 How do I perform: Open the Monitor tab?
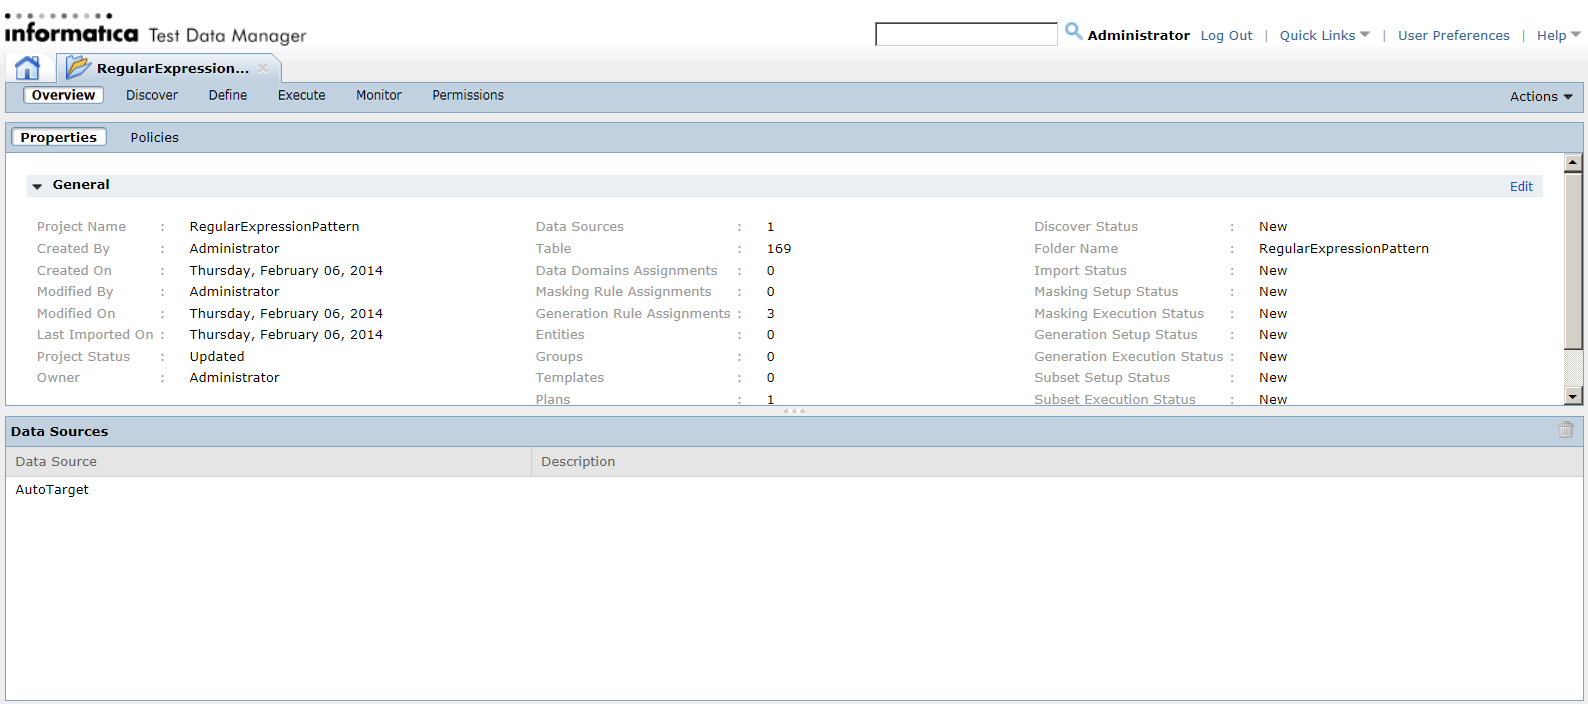coord(379,95)
